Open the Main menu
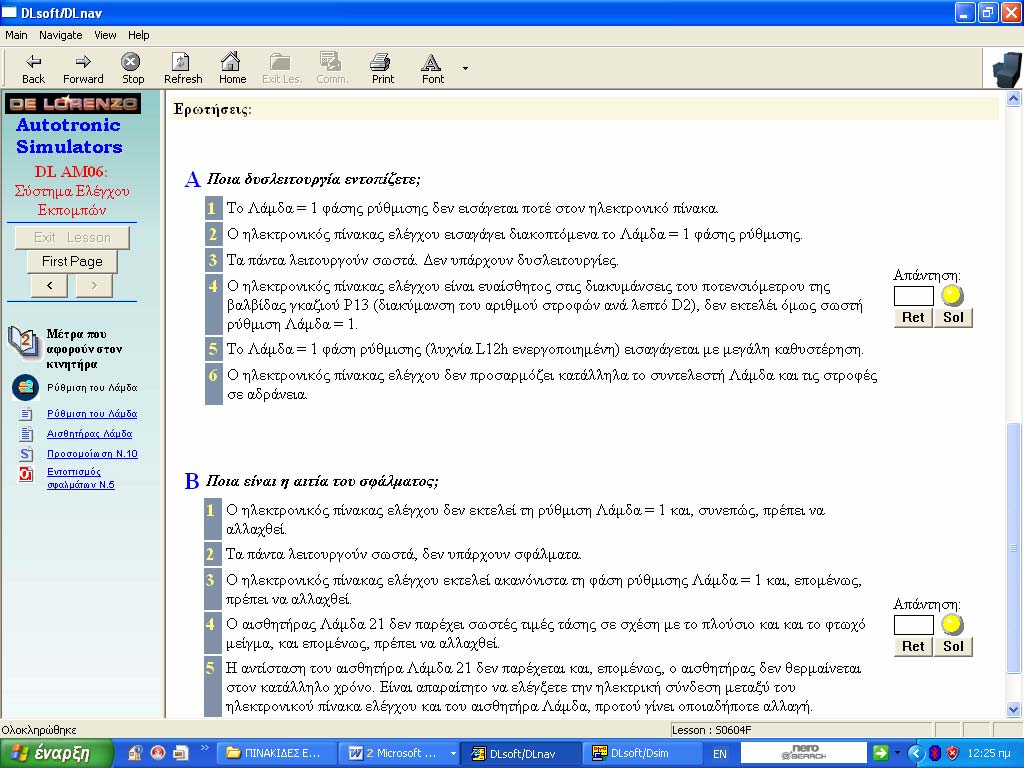1024x768 pixels. click(x=16, y=35)
